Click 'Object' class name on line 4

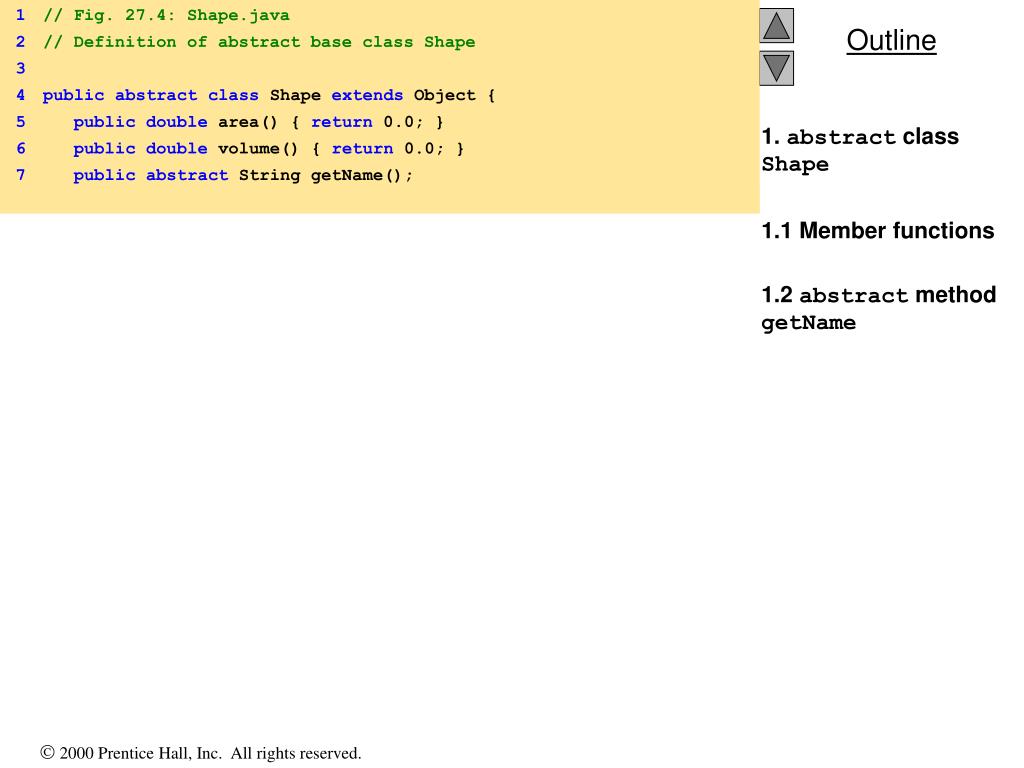point(445,95)
